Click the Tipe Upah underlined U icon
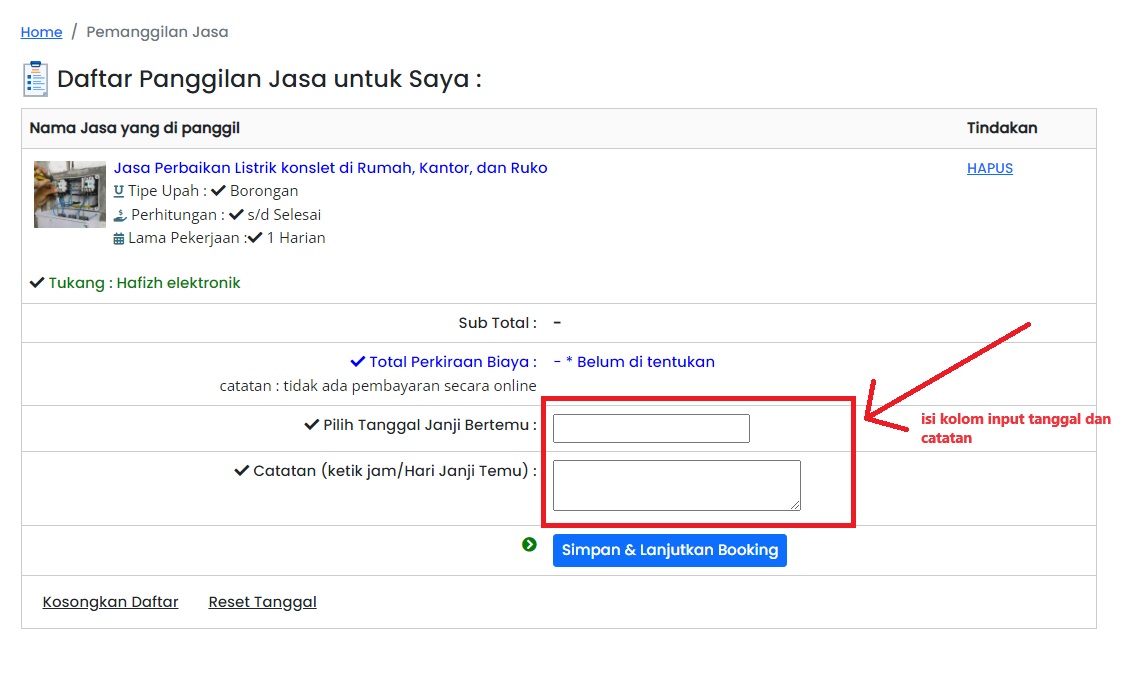 [119, 191]
